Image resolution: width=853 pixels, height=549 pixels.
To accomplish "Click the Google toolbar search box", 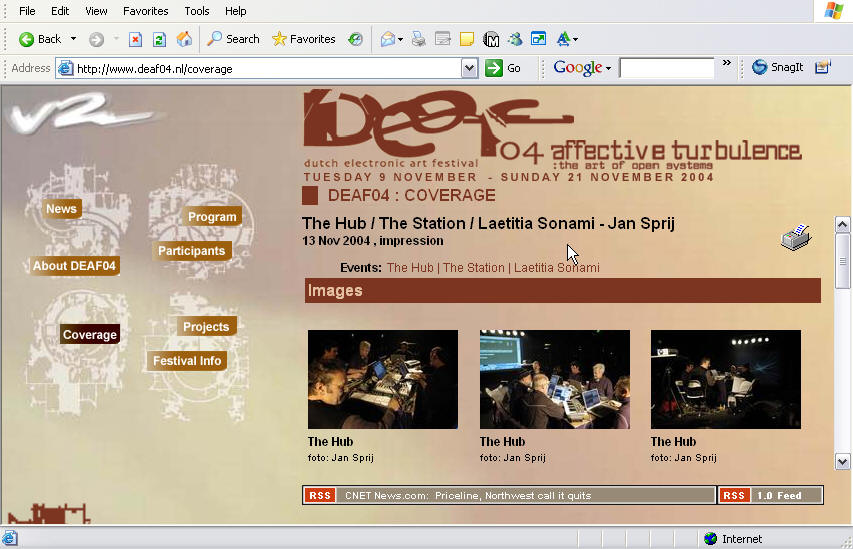I will pos(666,68).
